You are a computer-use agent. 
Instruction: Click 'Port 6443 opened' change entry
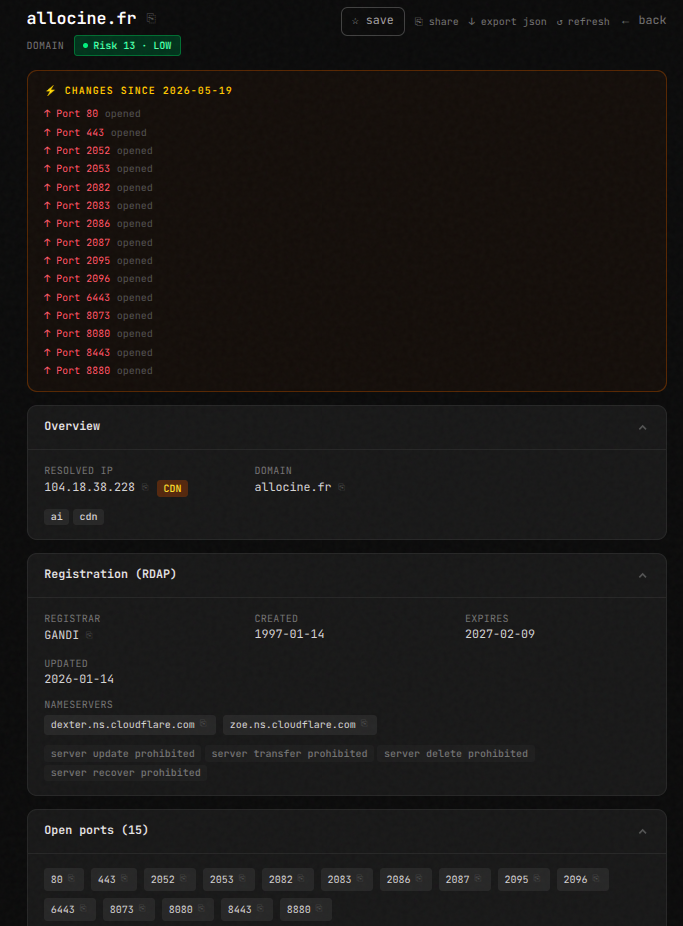98,298
